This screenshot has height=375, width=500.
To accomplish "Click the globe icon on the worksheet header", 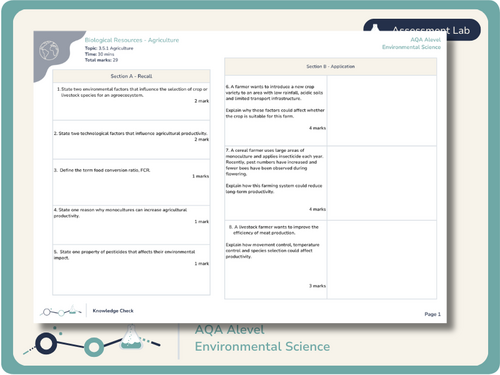I will pos(49,50).
